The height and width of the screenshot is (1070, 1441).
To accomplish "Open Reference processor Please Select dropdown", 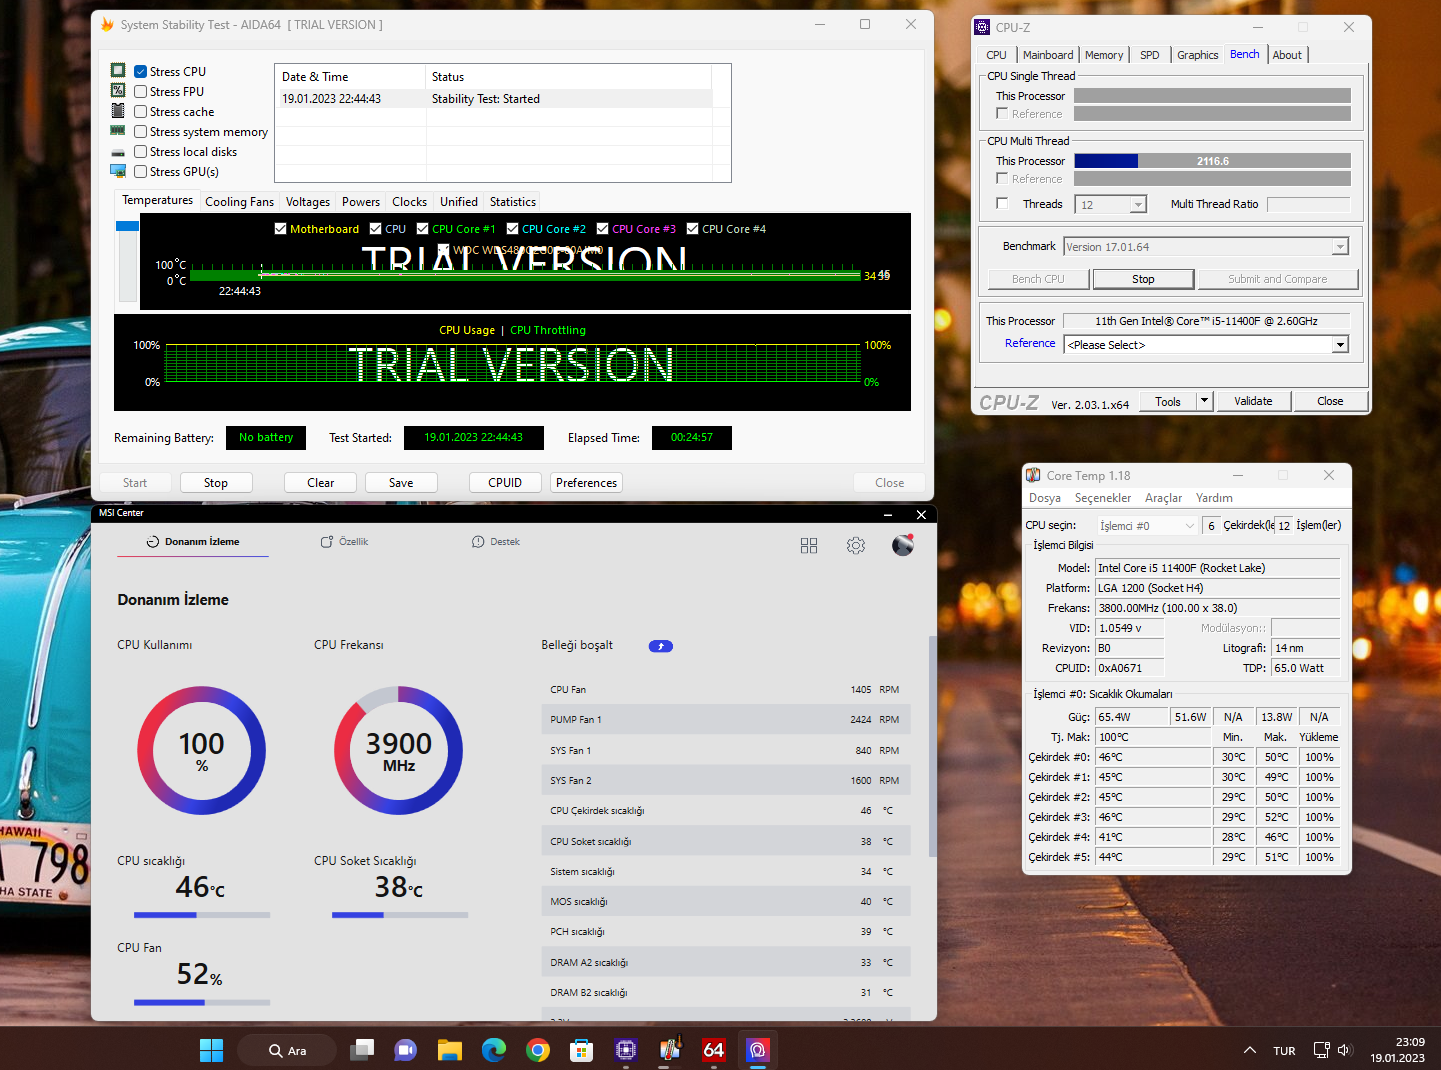I will 1340,345.
